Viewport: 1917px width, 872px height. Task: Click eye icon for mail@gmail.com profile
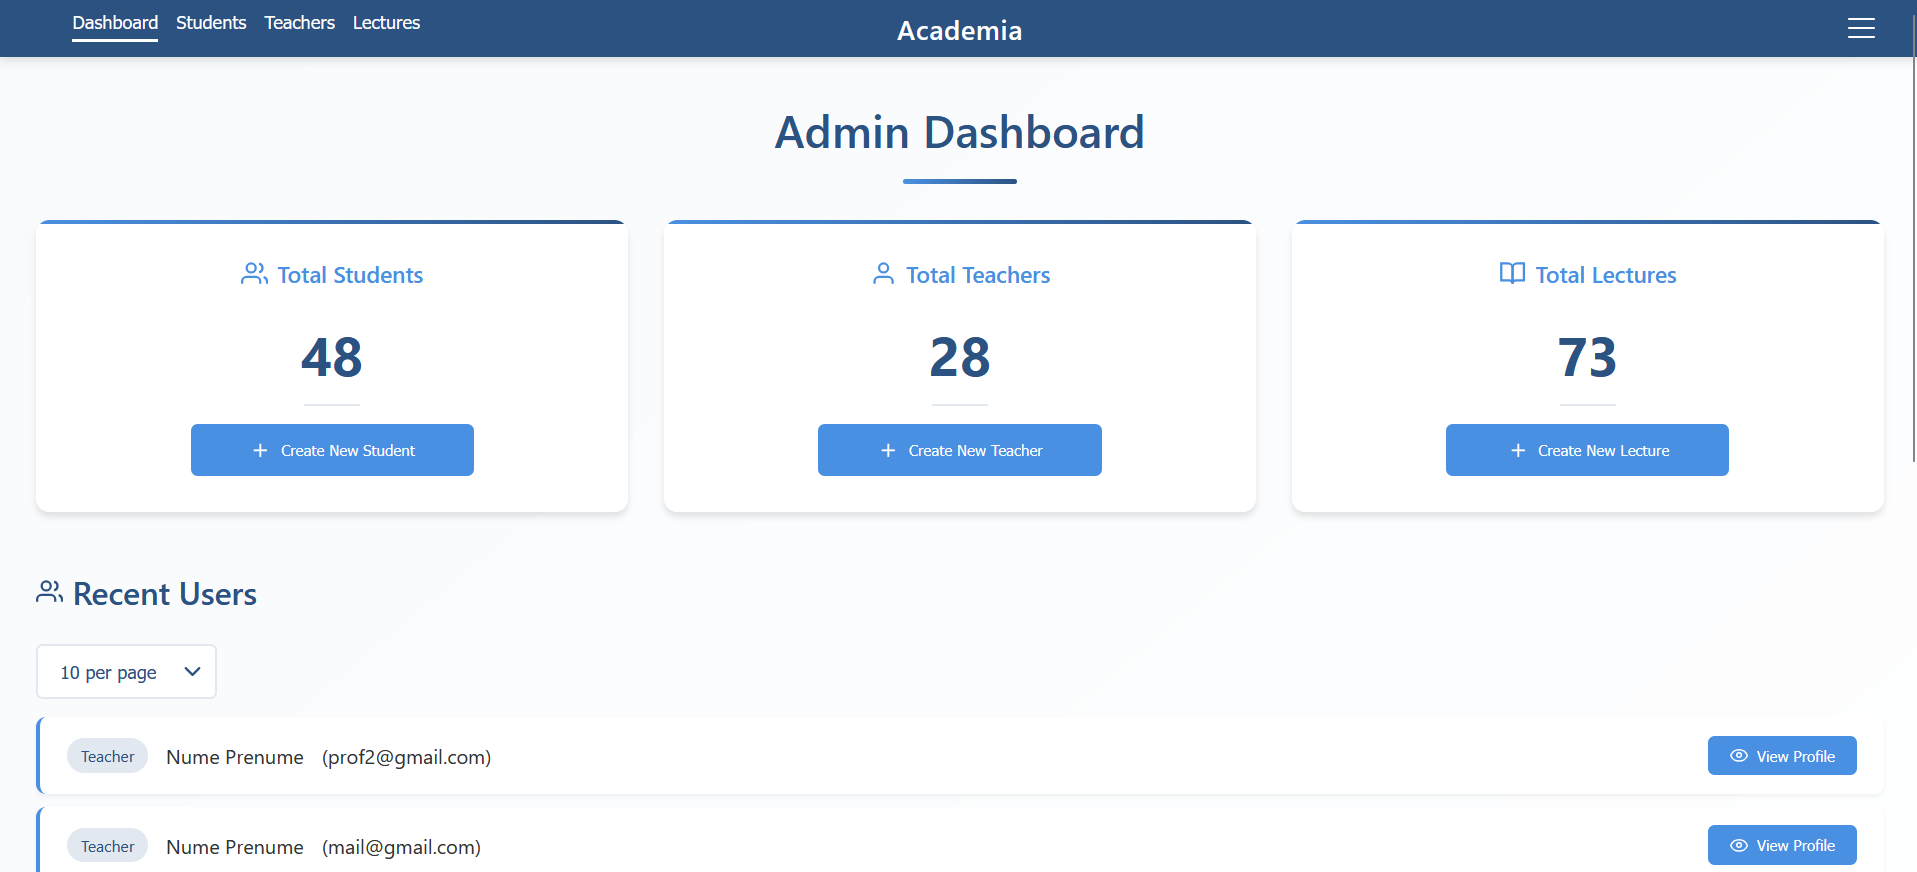pos(1738,846)
